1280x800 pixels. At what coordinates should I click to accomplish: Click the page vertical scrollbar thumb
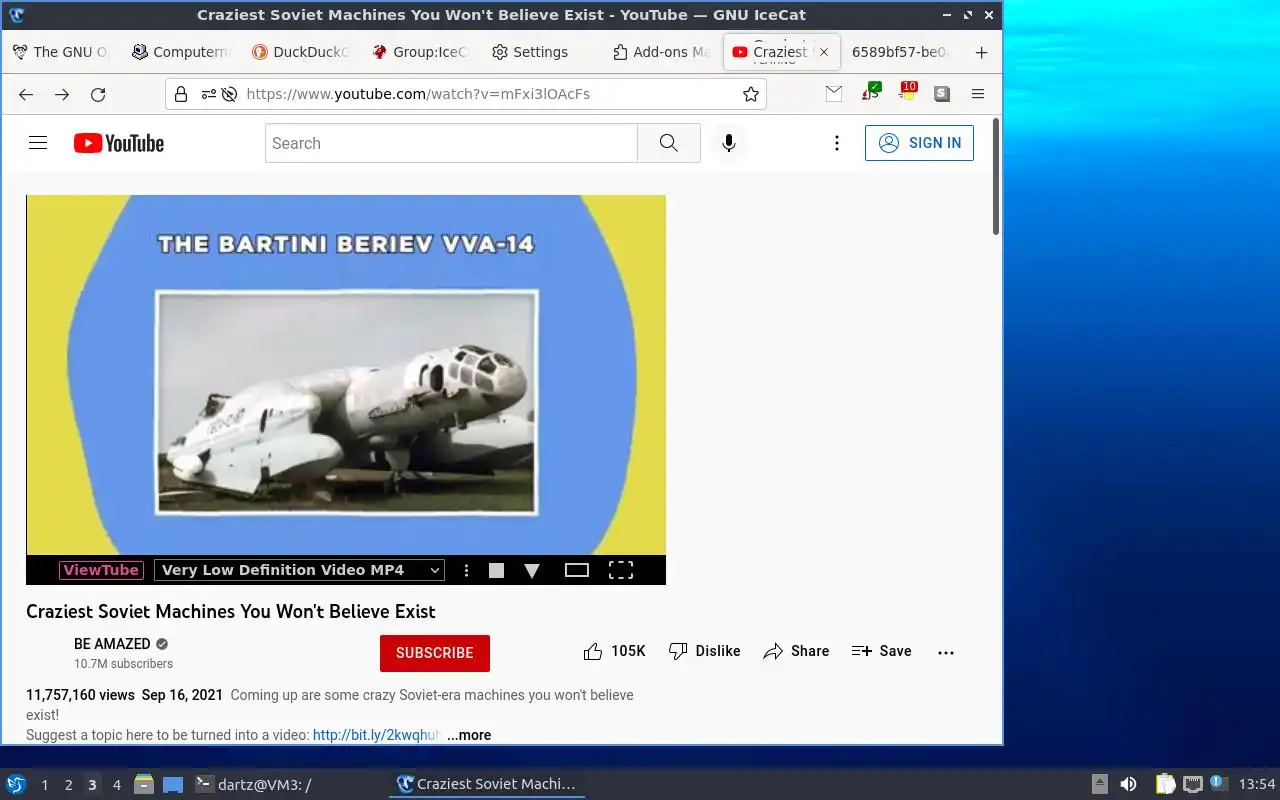click(x=996, y=177)
